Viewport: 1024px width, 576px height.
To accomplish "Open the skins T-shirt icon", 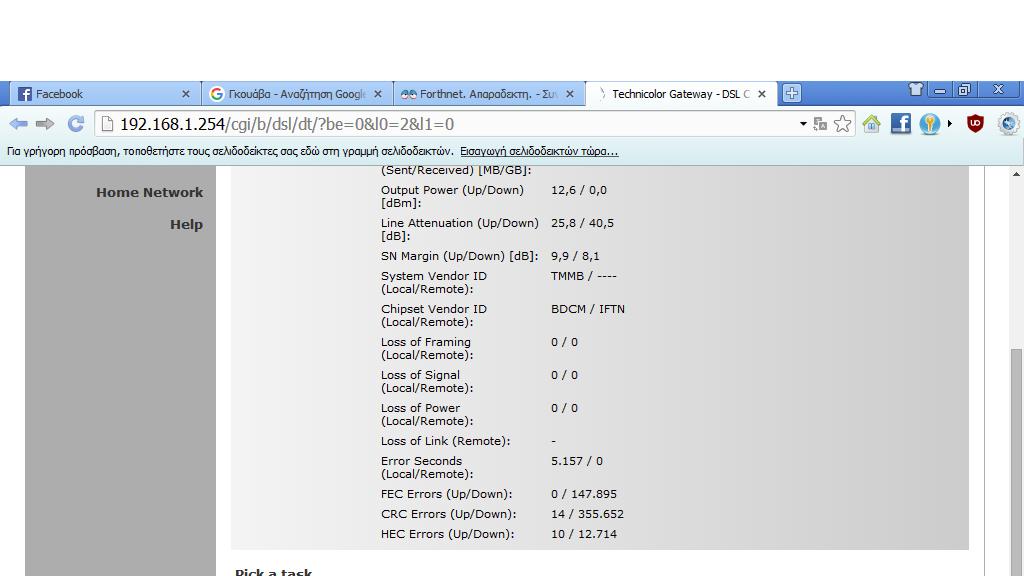I will tap(916, 89).
